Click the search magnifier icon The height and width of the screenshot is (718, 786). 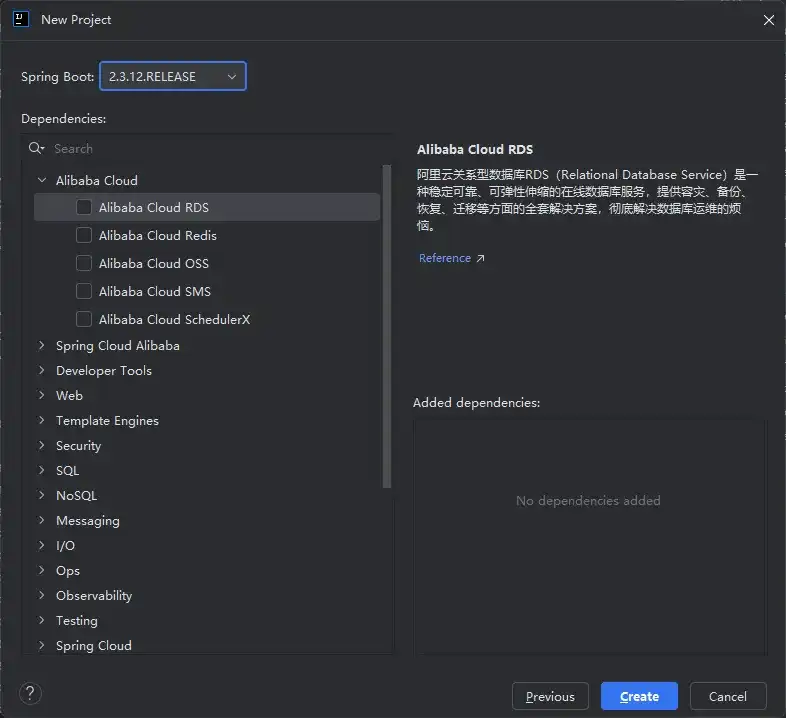point(37,148)
